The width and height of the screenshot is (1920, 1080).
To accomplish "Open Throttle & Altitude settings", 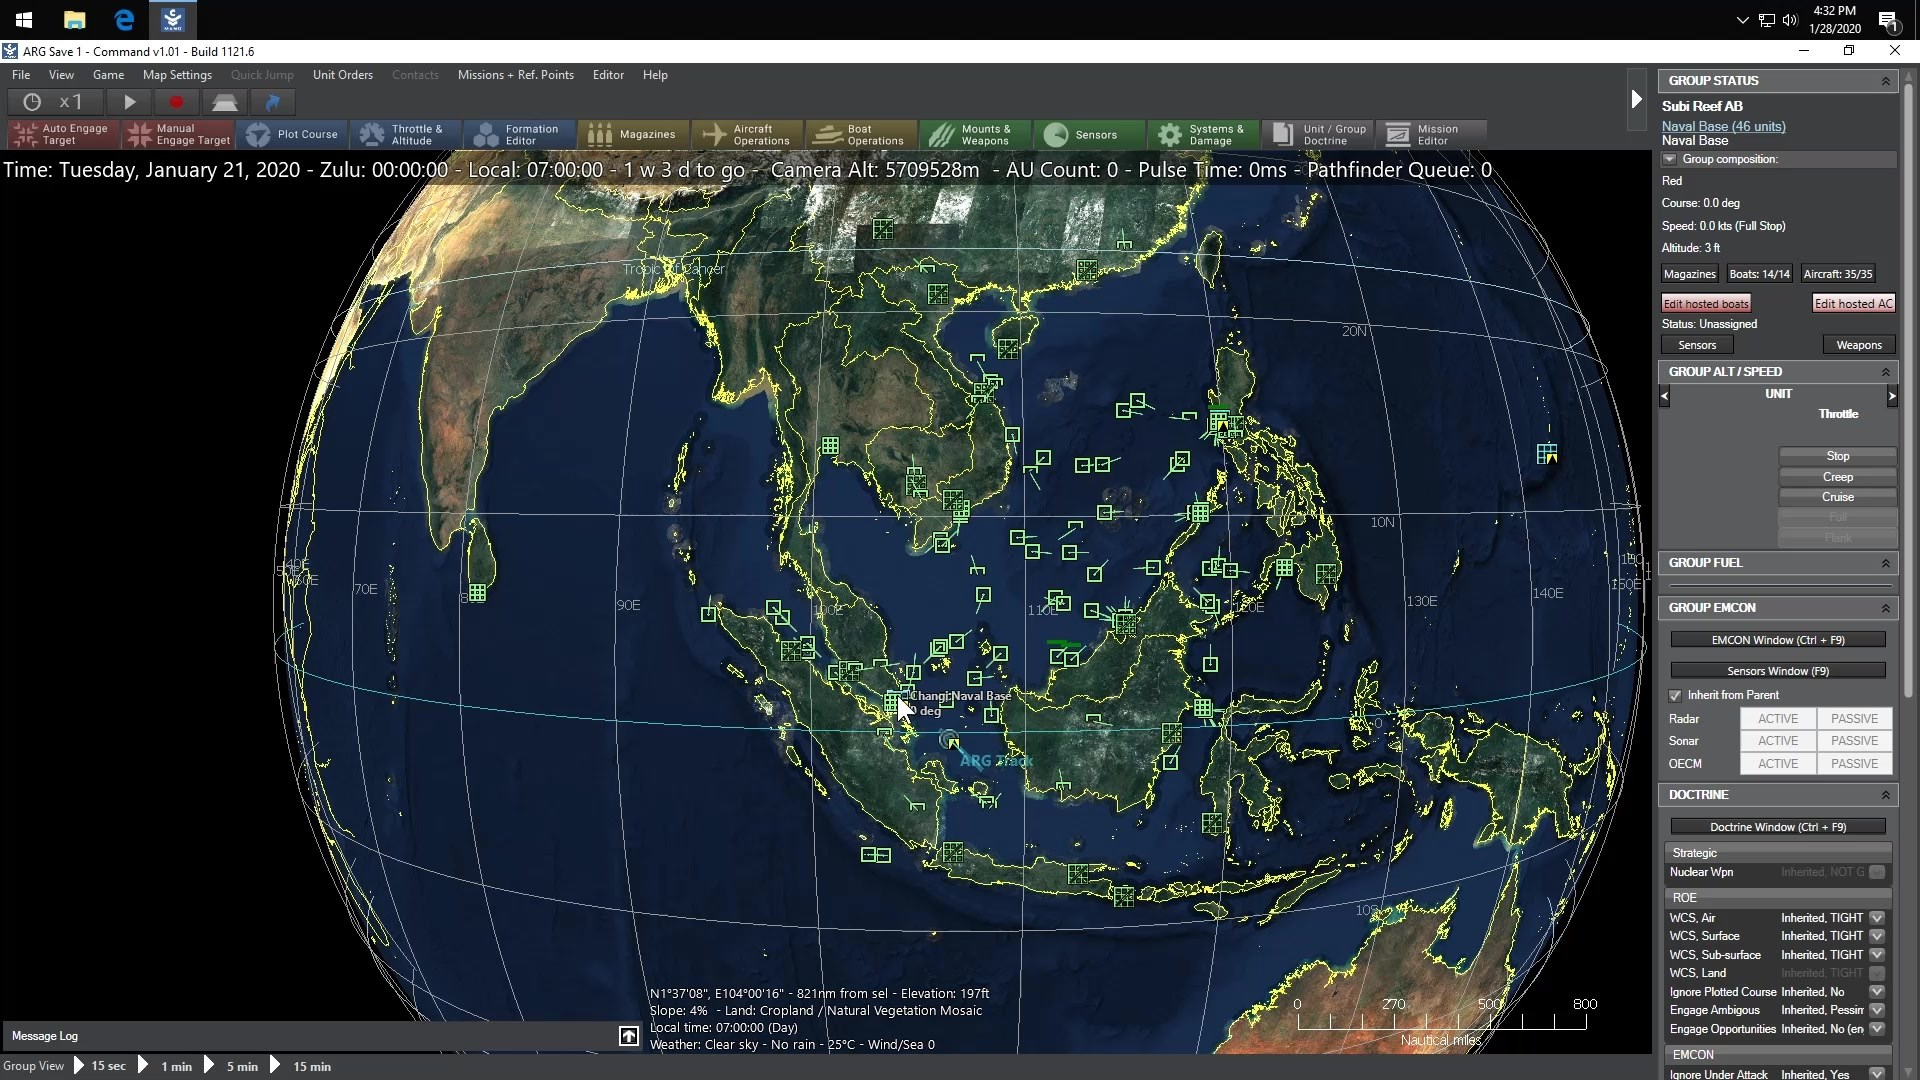I will tap(405, 134).
